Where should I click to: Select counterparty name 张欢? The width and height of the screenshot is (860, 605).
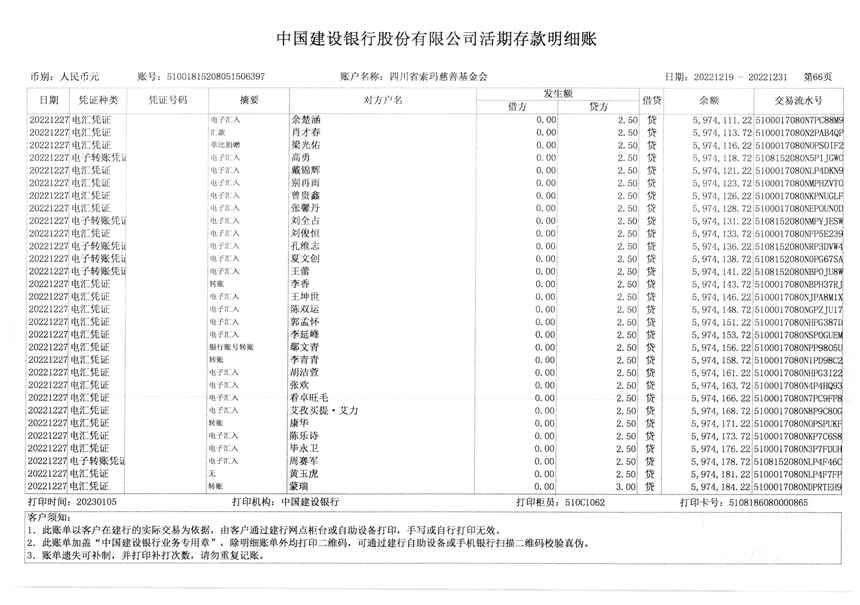click(x=300, y=385)
